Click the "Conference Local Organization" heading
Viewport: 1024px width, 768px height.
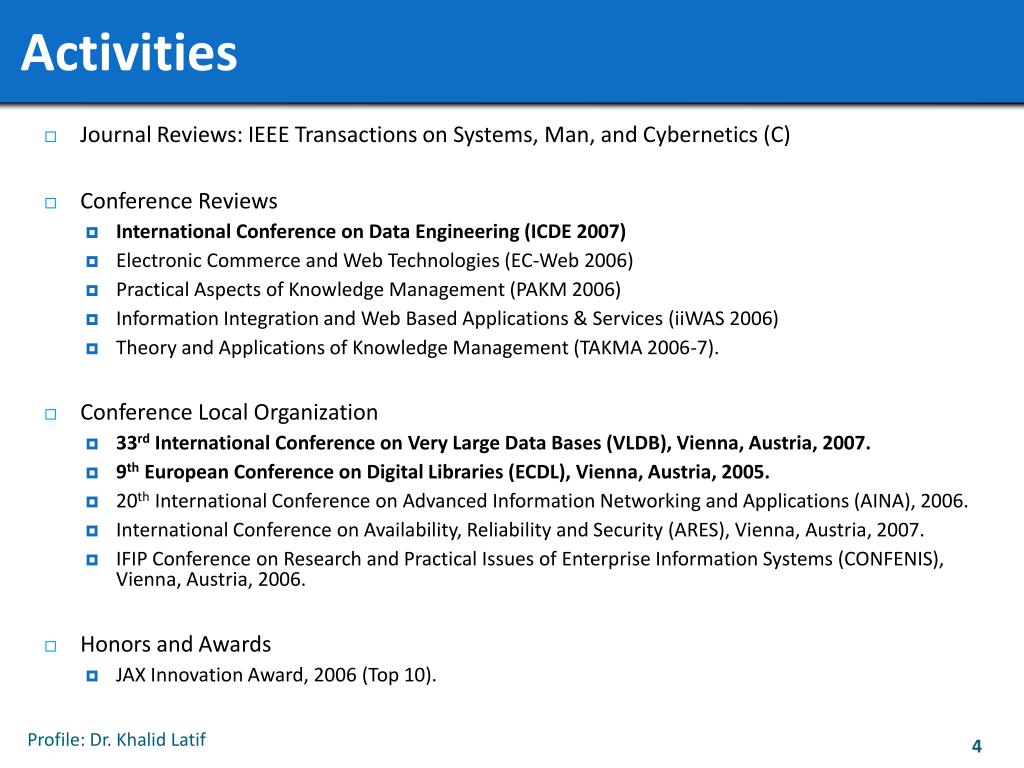(x=229, y=413)
